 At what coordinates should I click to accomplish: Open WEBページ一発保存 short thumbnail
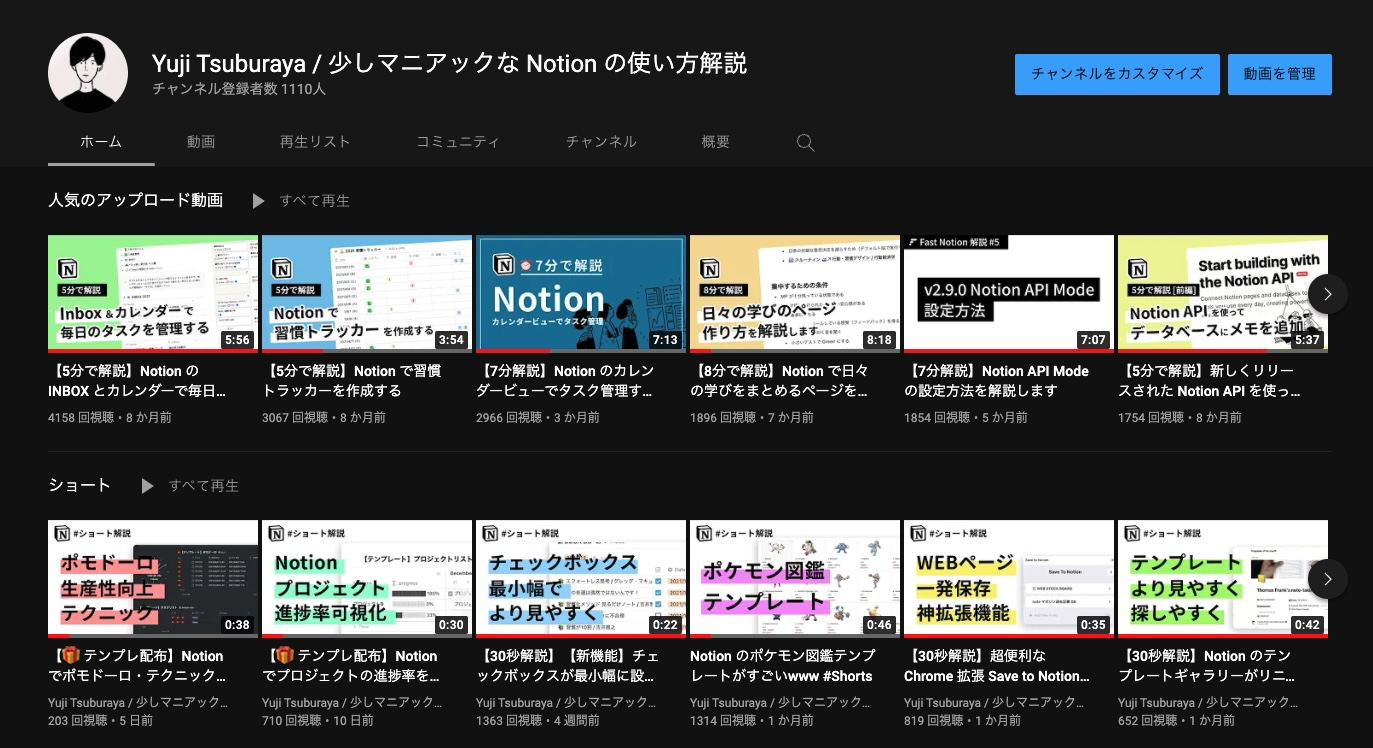click(1009, 579)
